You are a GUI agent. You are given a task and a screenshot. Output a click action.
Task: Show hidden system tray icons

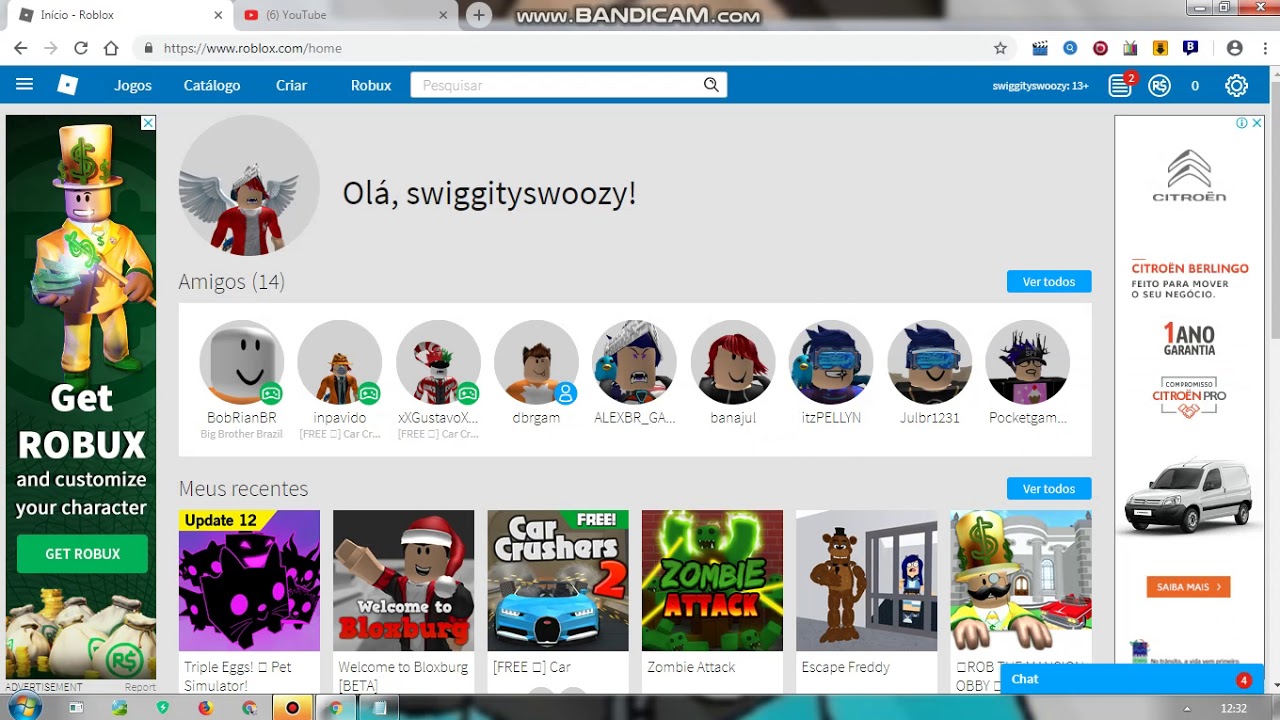(x=1188, y=709)
